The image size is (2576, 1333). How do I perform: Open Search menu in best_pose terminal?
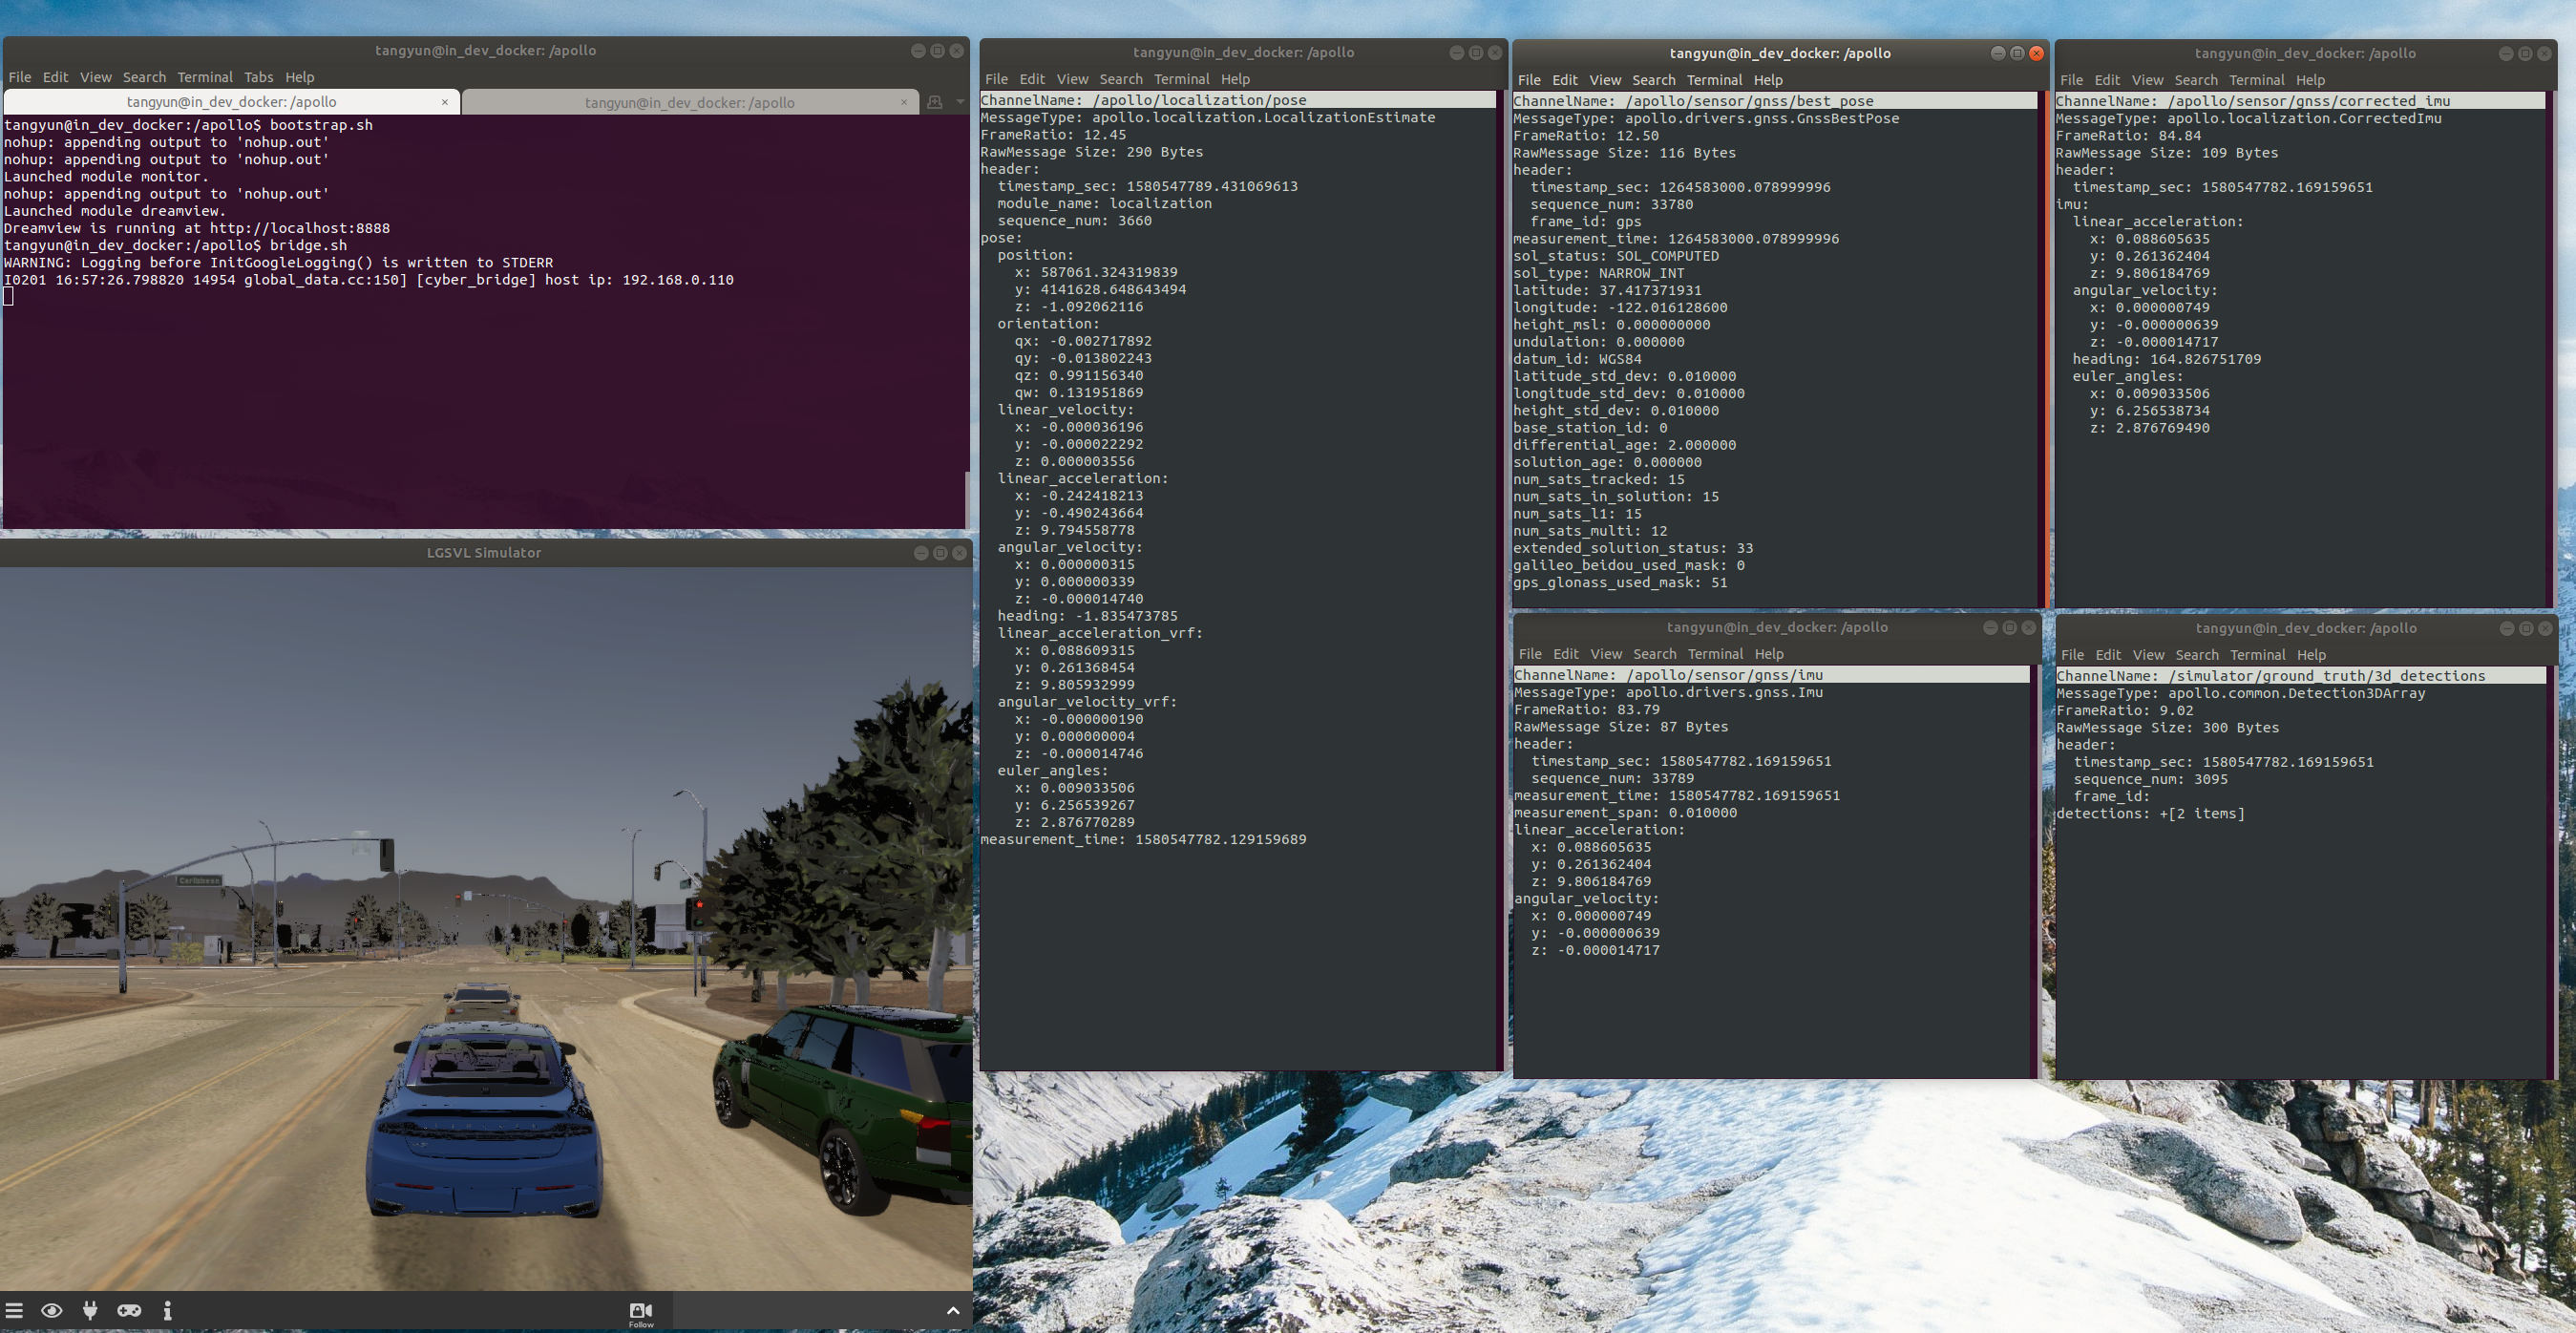pos(1654,80)
